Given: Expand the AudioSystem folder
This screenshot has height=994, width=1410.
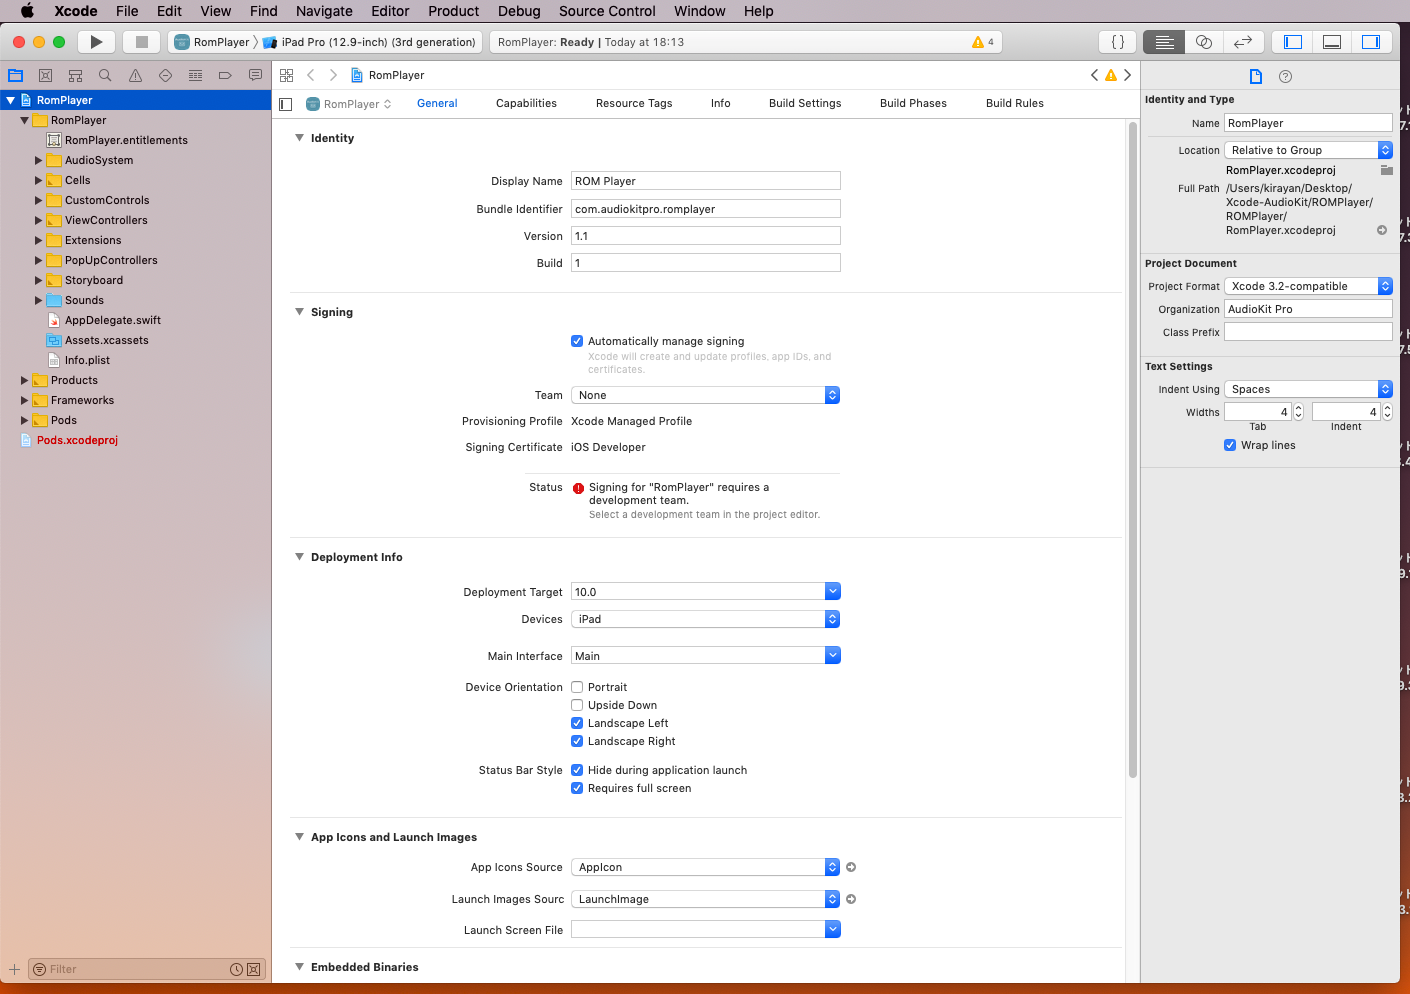Looking at the screenshot, I should point(39,160).
